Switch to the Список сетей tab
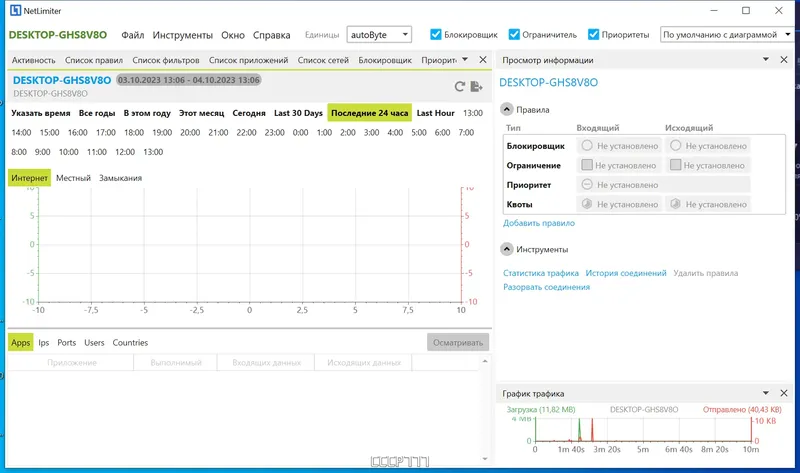800x473 pixels. tap(323, 60)
